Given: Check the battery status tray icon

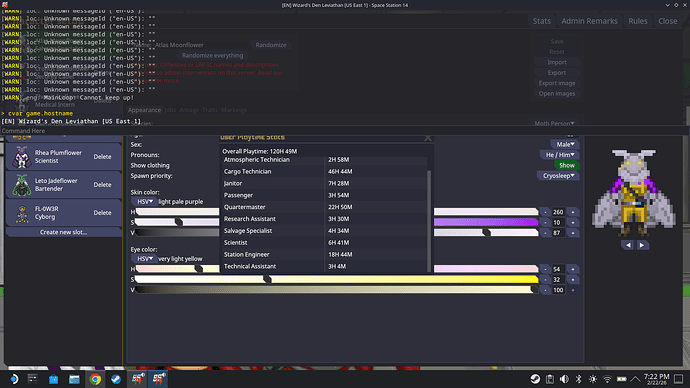Looking at the screenshot, I should pyautogui.click(x=621, y=379).
